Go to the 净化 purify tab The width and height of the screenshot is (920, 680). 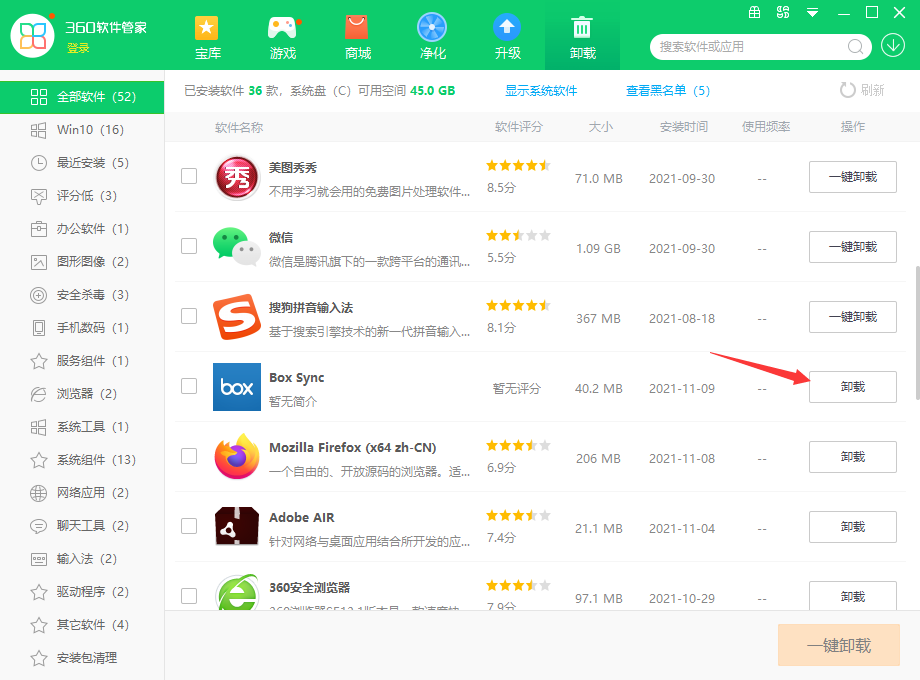(x=432, y=38)
